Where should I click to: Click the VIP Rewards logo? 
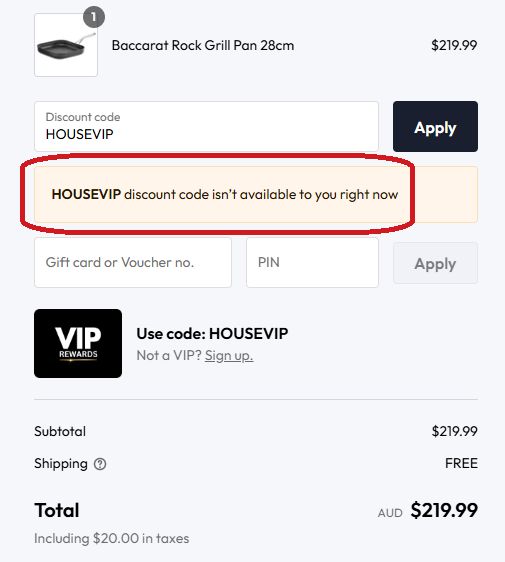78,343
